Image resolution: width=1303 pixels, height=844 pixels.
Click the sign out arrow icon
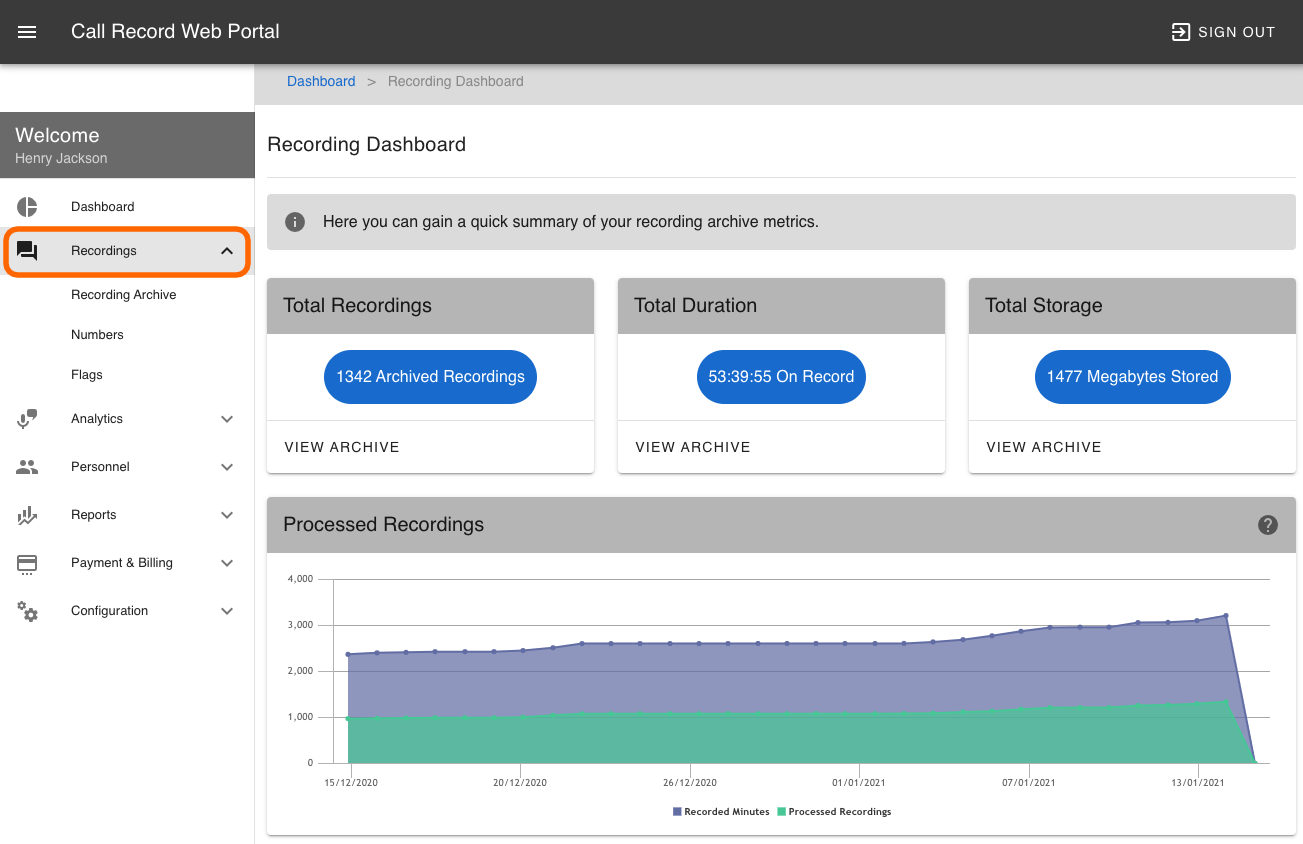pyautogui.click(x=1181, y=32)
